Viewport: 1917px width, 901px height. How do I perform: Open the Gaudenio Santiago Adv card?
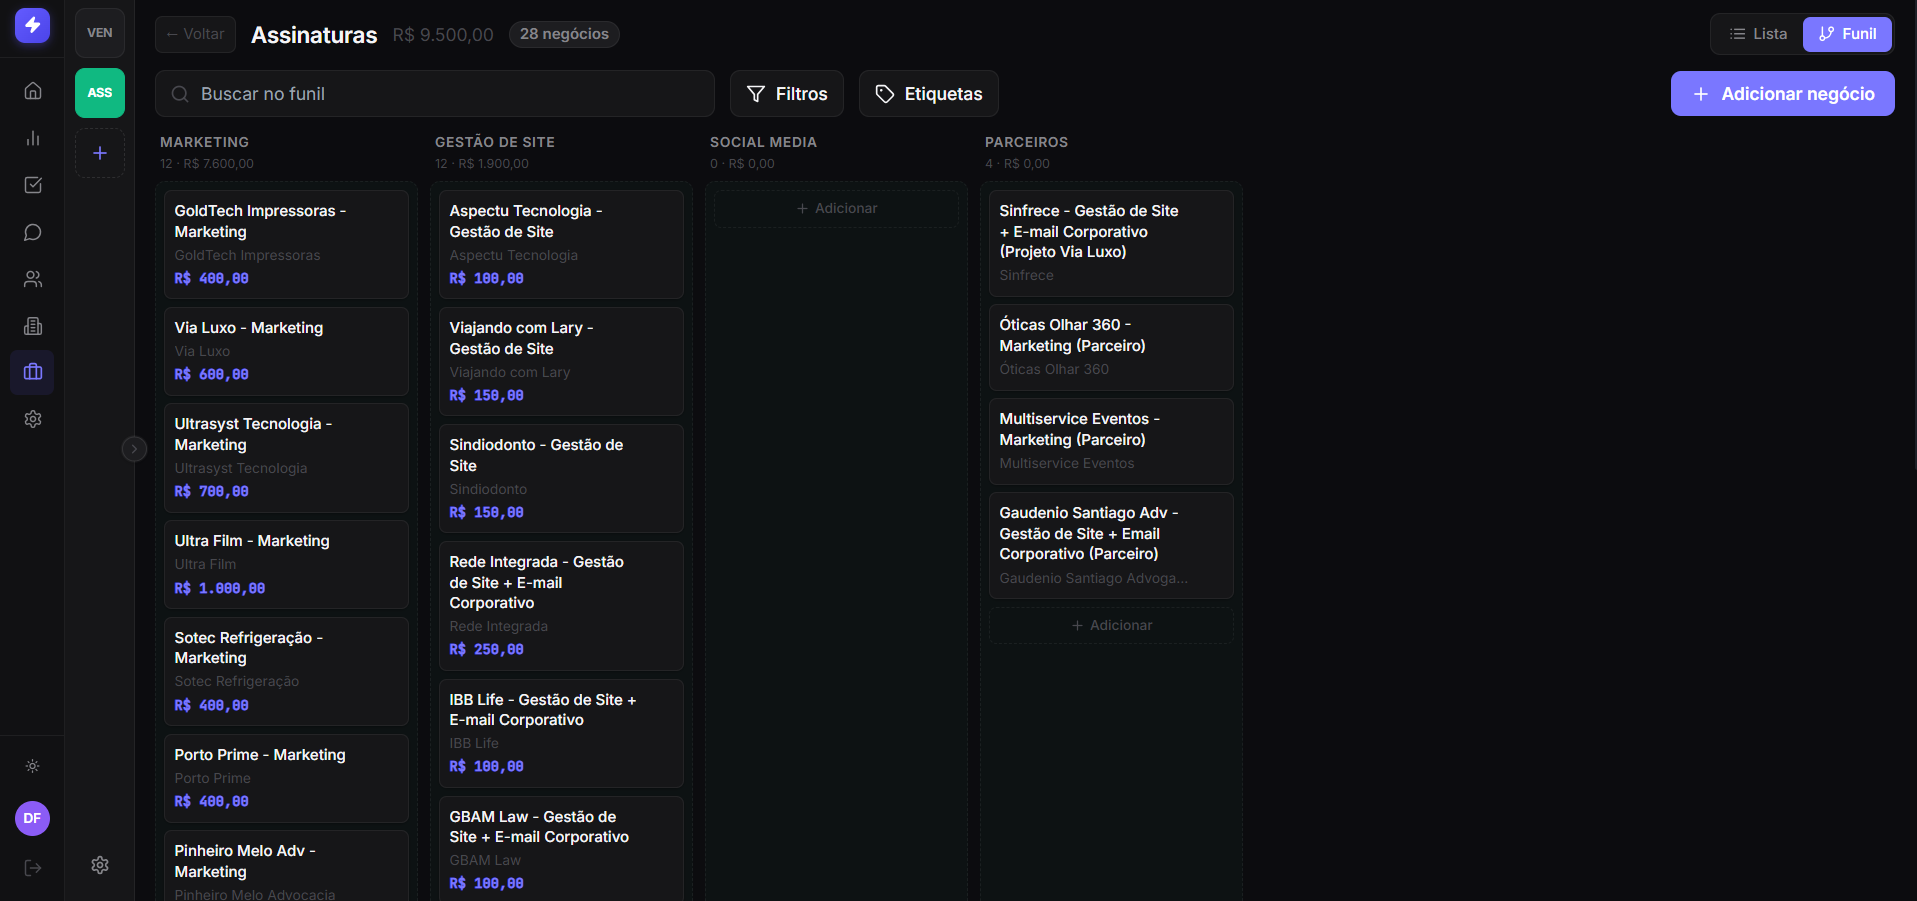point(1111,545)
